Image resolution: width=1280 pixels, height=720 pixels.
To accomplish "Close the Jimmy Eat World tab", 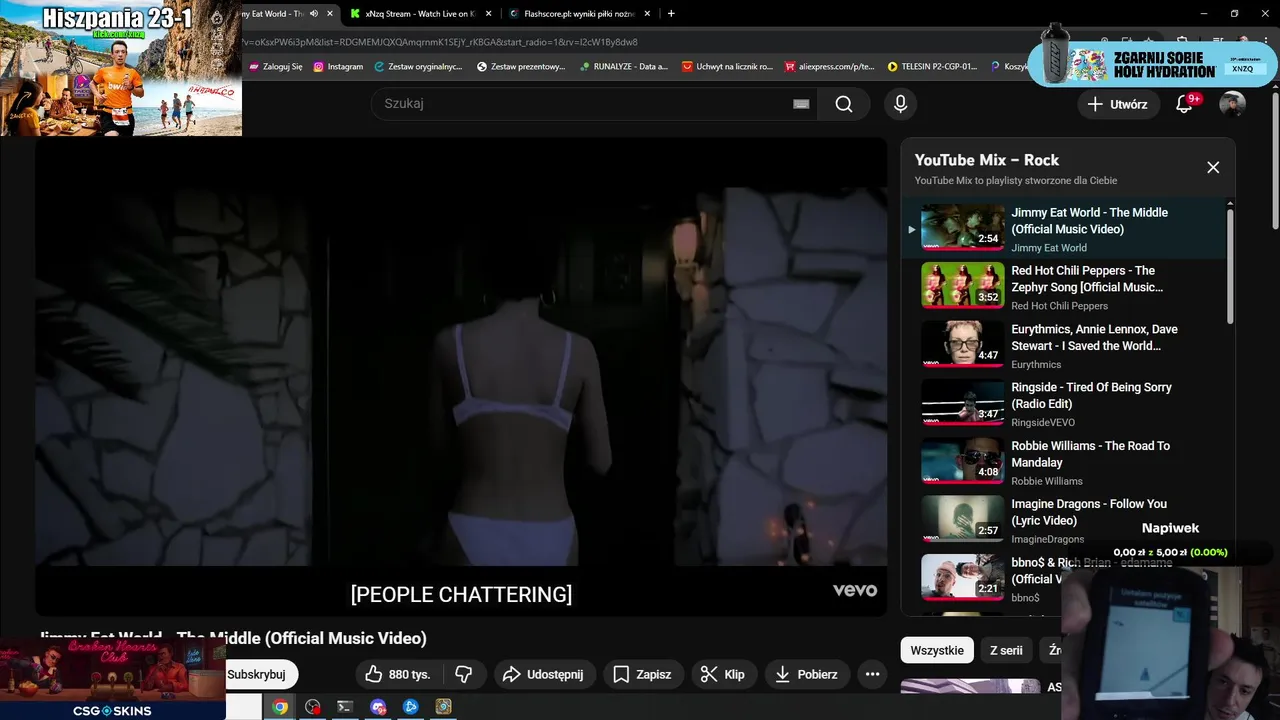I will 330,14.
